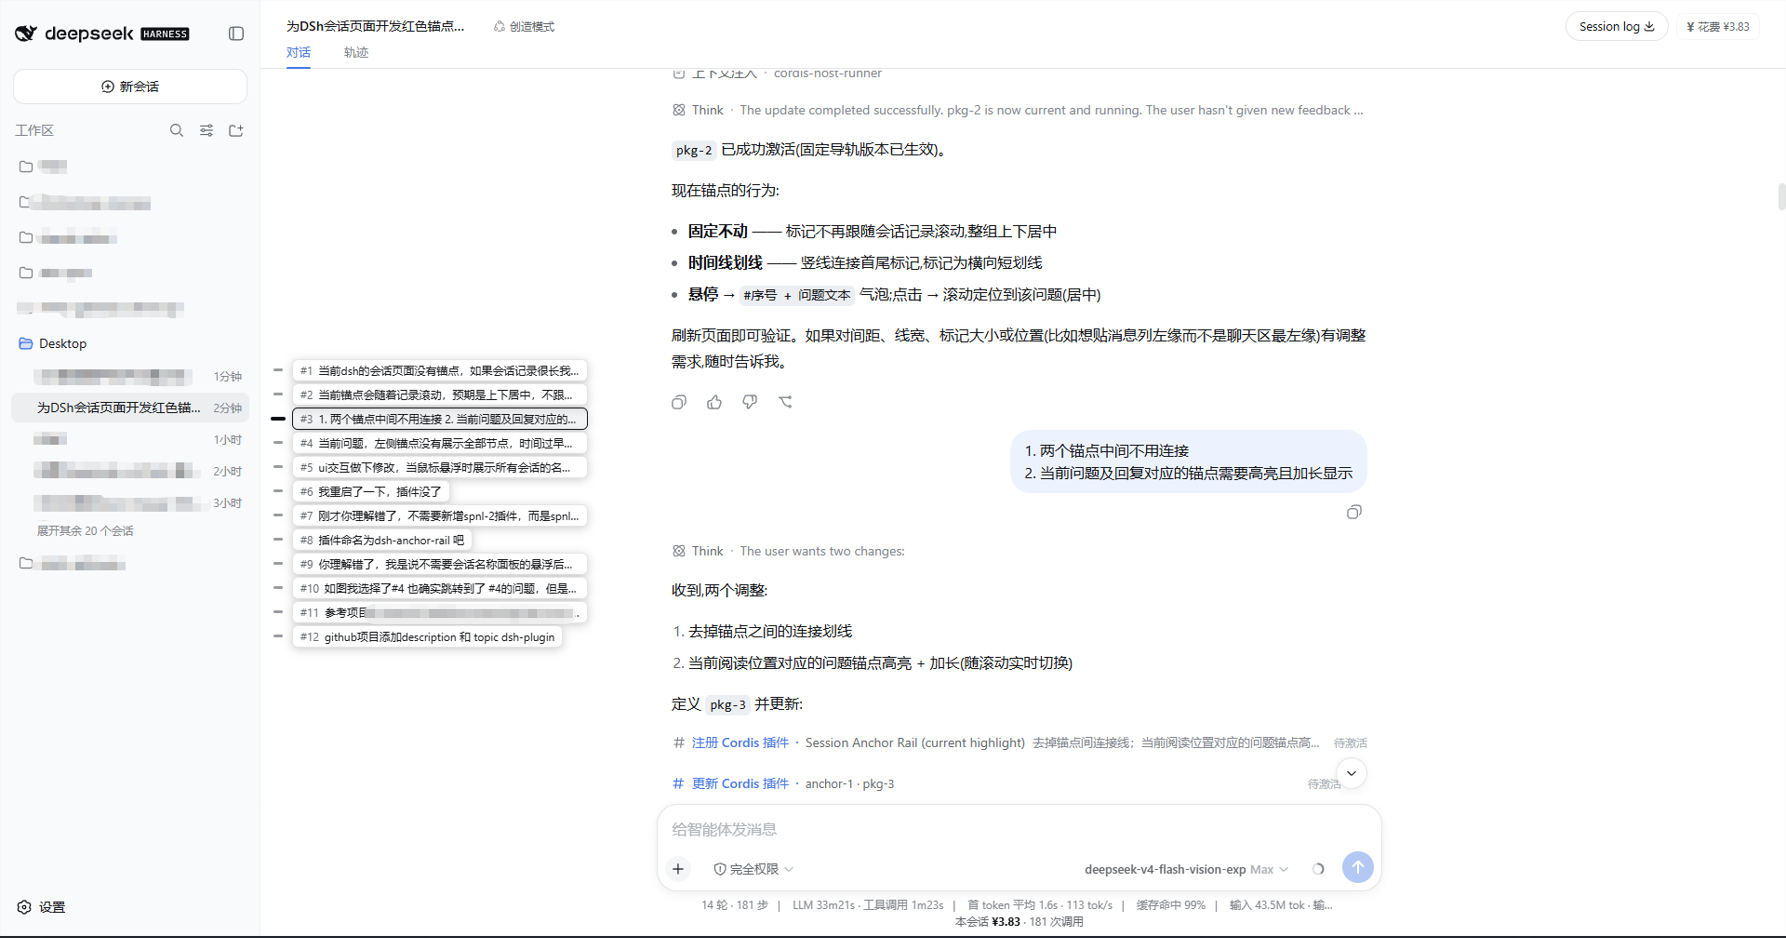Jump to anchor #1 当前dsh的会话页面没有锚点
This screenshot has width=1786, height=938.
click(440, 371)
